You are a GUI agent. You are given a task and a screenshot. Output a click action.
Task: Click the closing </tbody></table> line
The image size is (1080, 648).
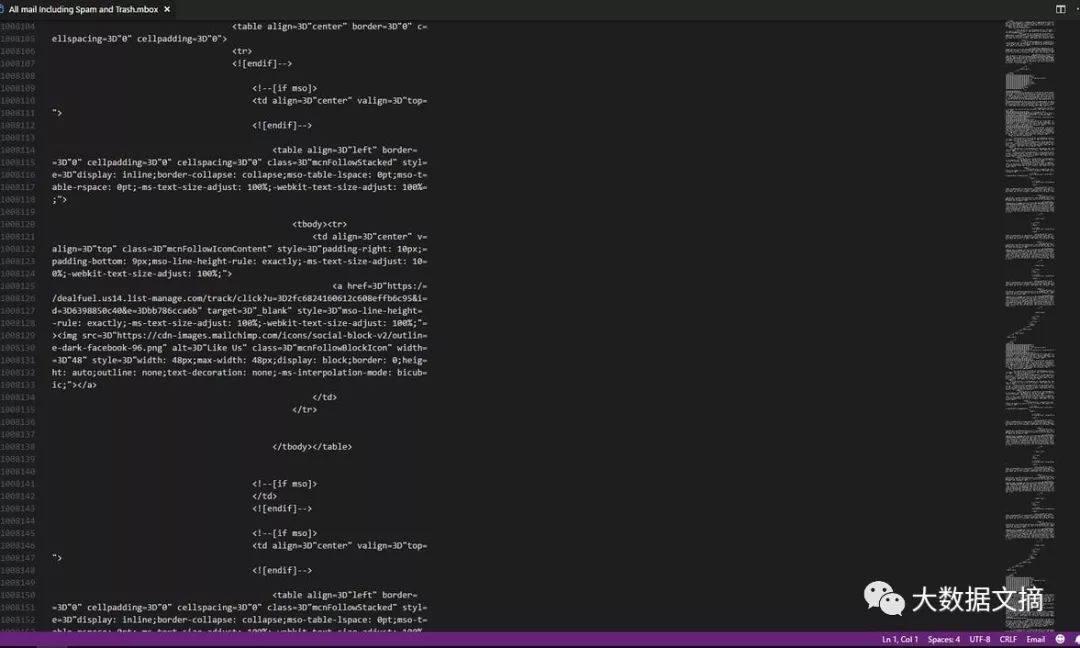coord(311,447)
